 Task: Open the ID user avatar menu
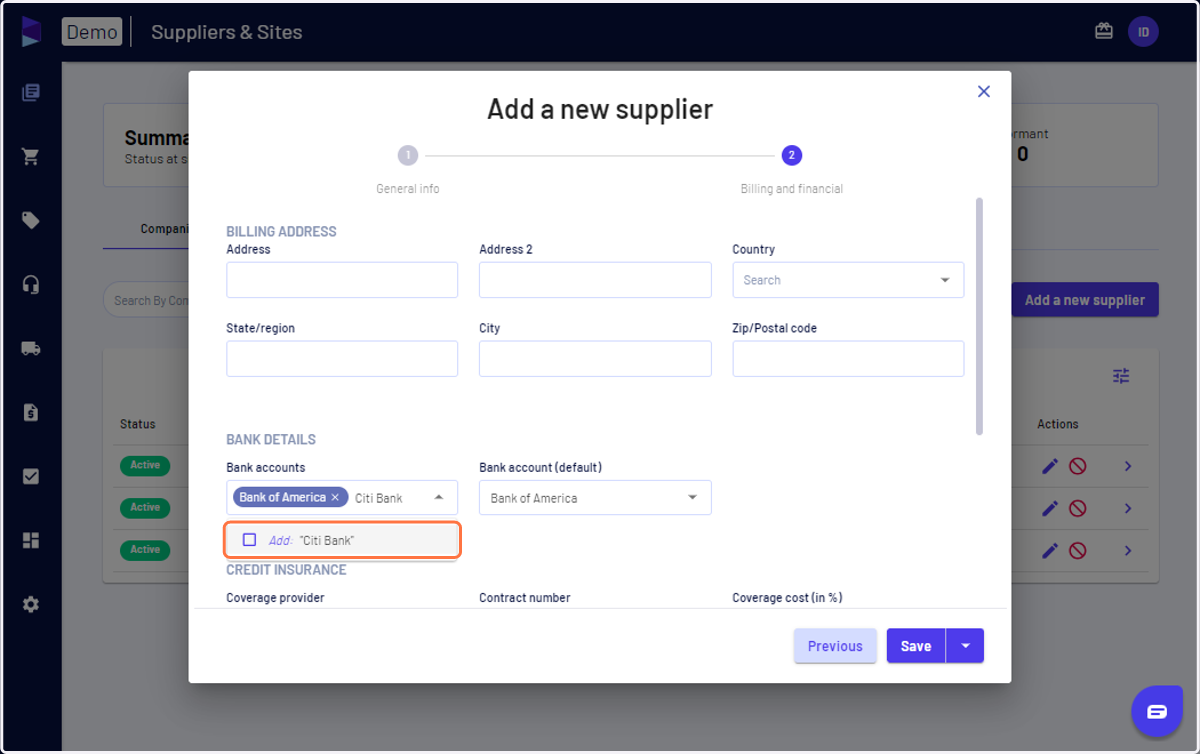pos(1143,32)
